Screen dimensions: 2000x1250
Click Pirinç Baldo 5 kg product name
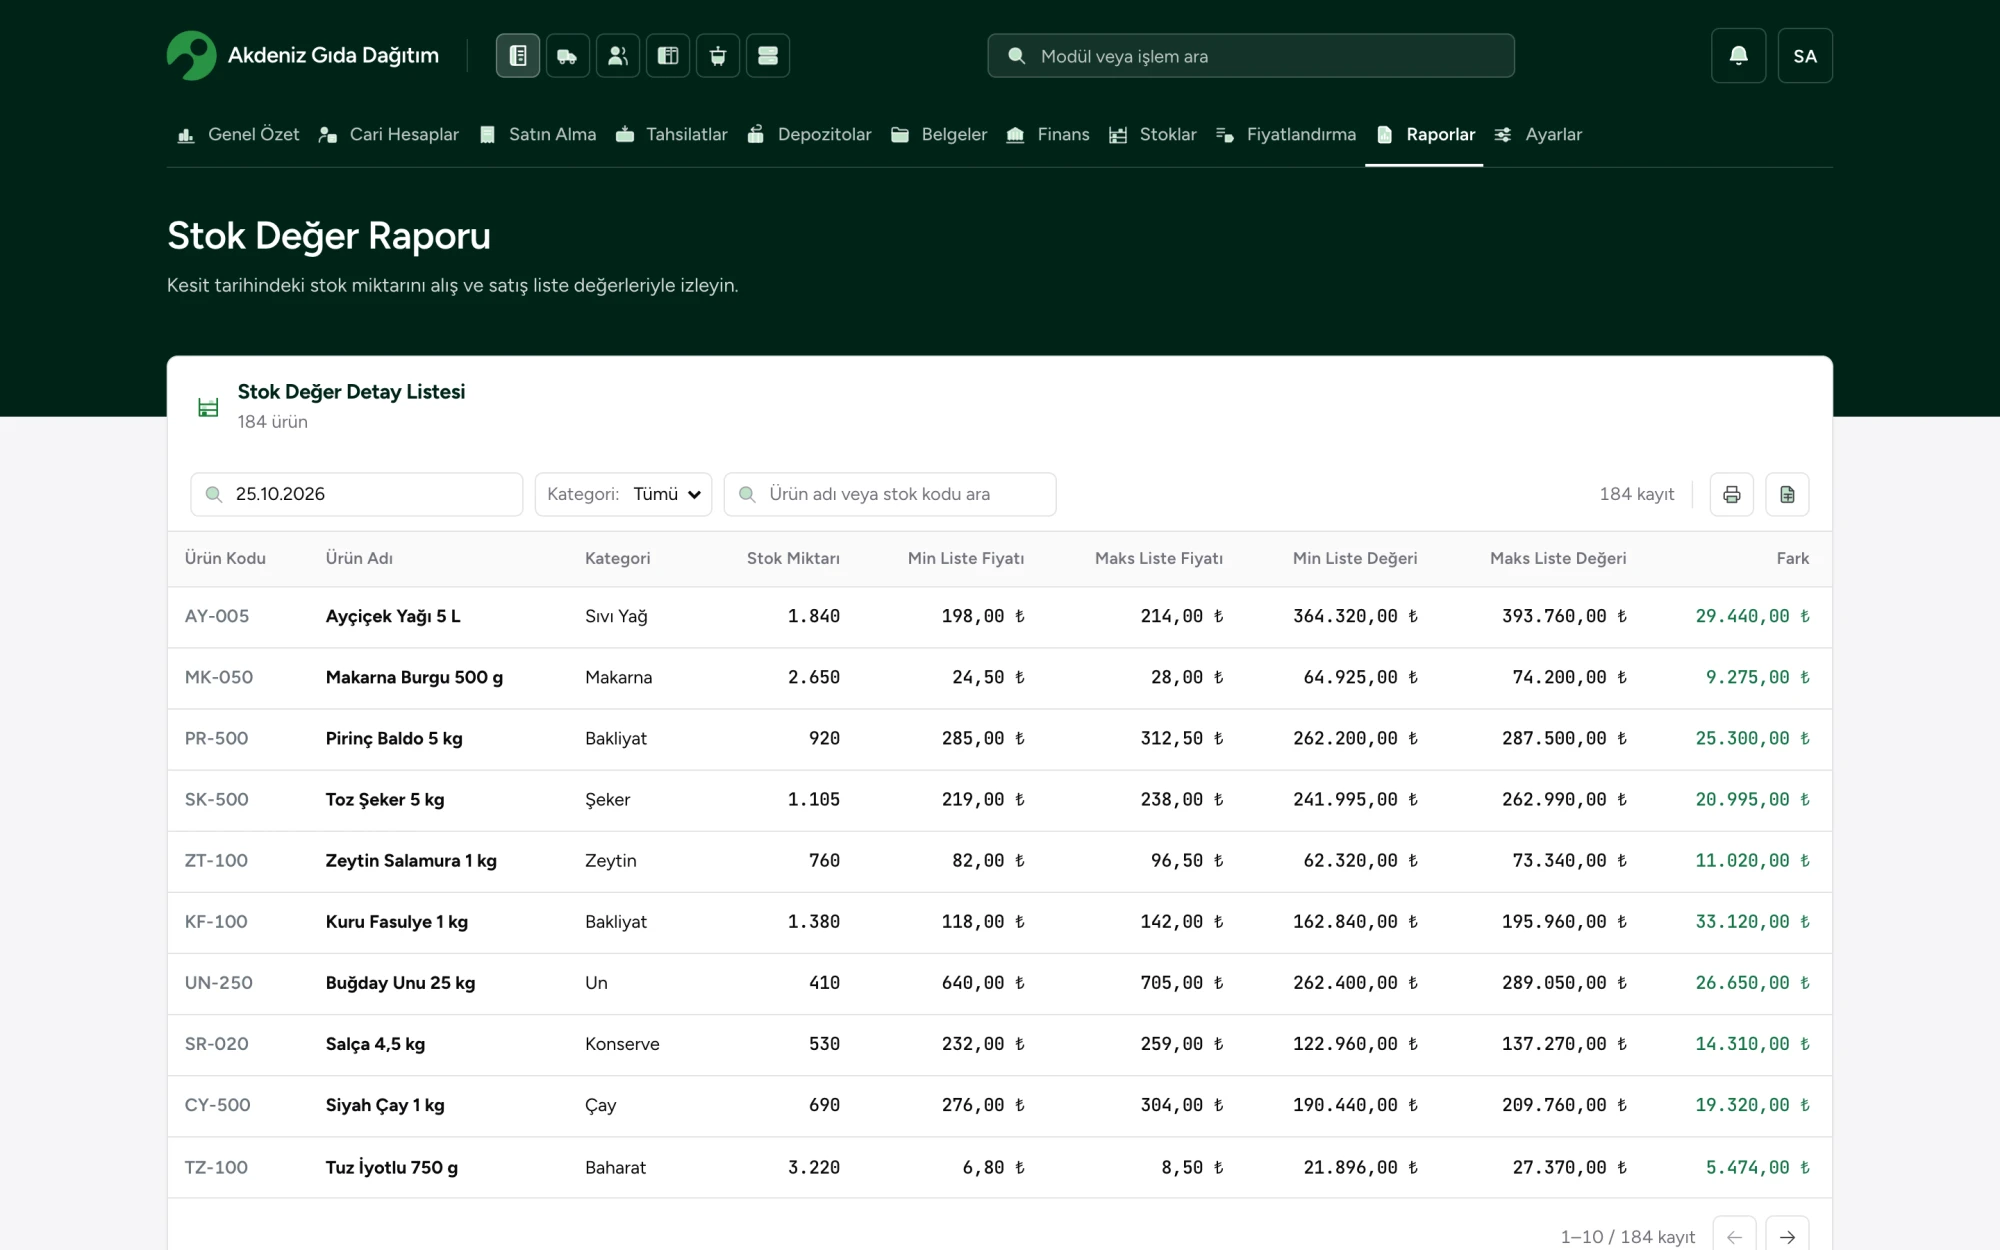click(x=394, y=739)
